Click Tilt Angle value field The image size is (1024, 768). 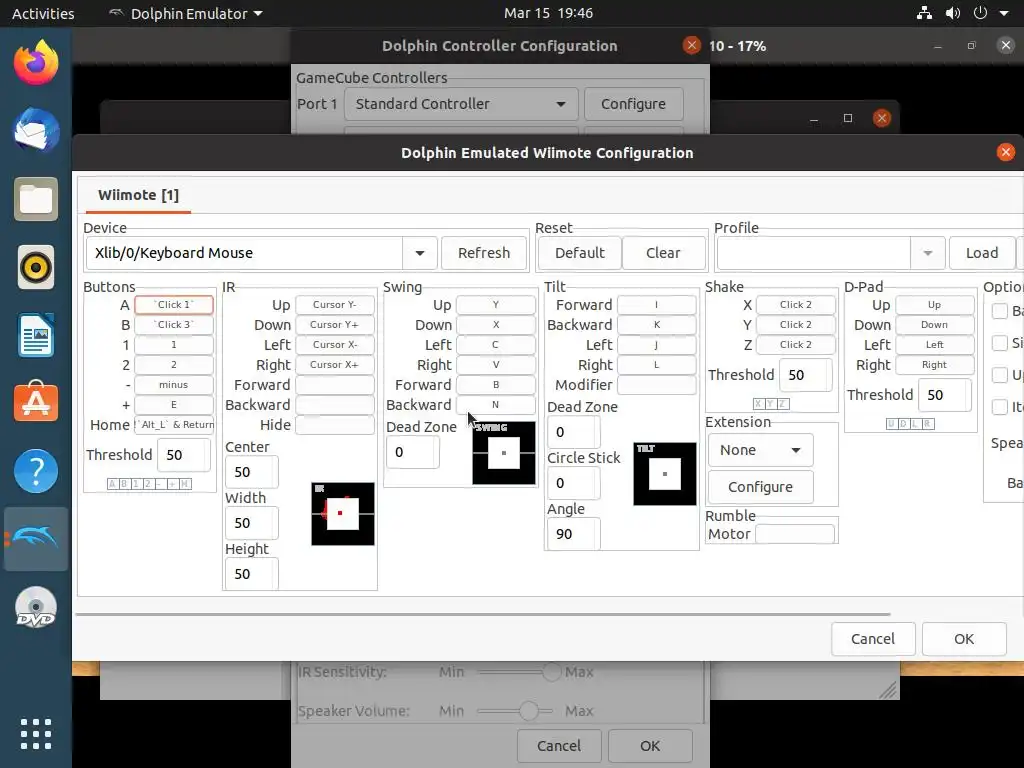(x=573, y=534)
